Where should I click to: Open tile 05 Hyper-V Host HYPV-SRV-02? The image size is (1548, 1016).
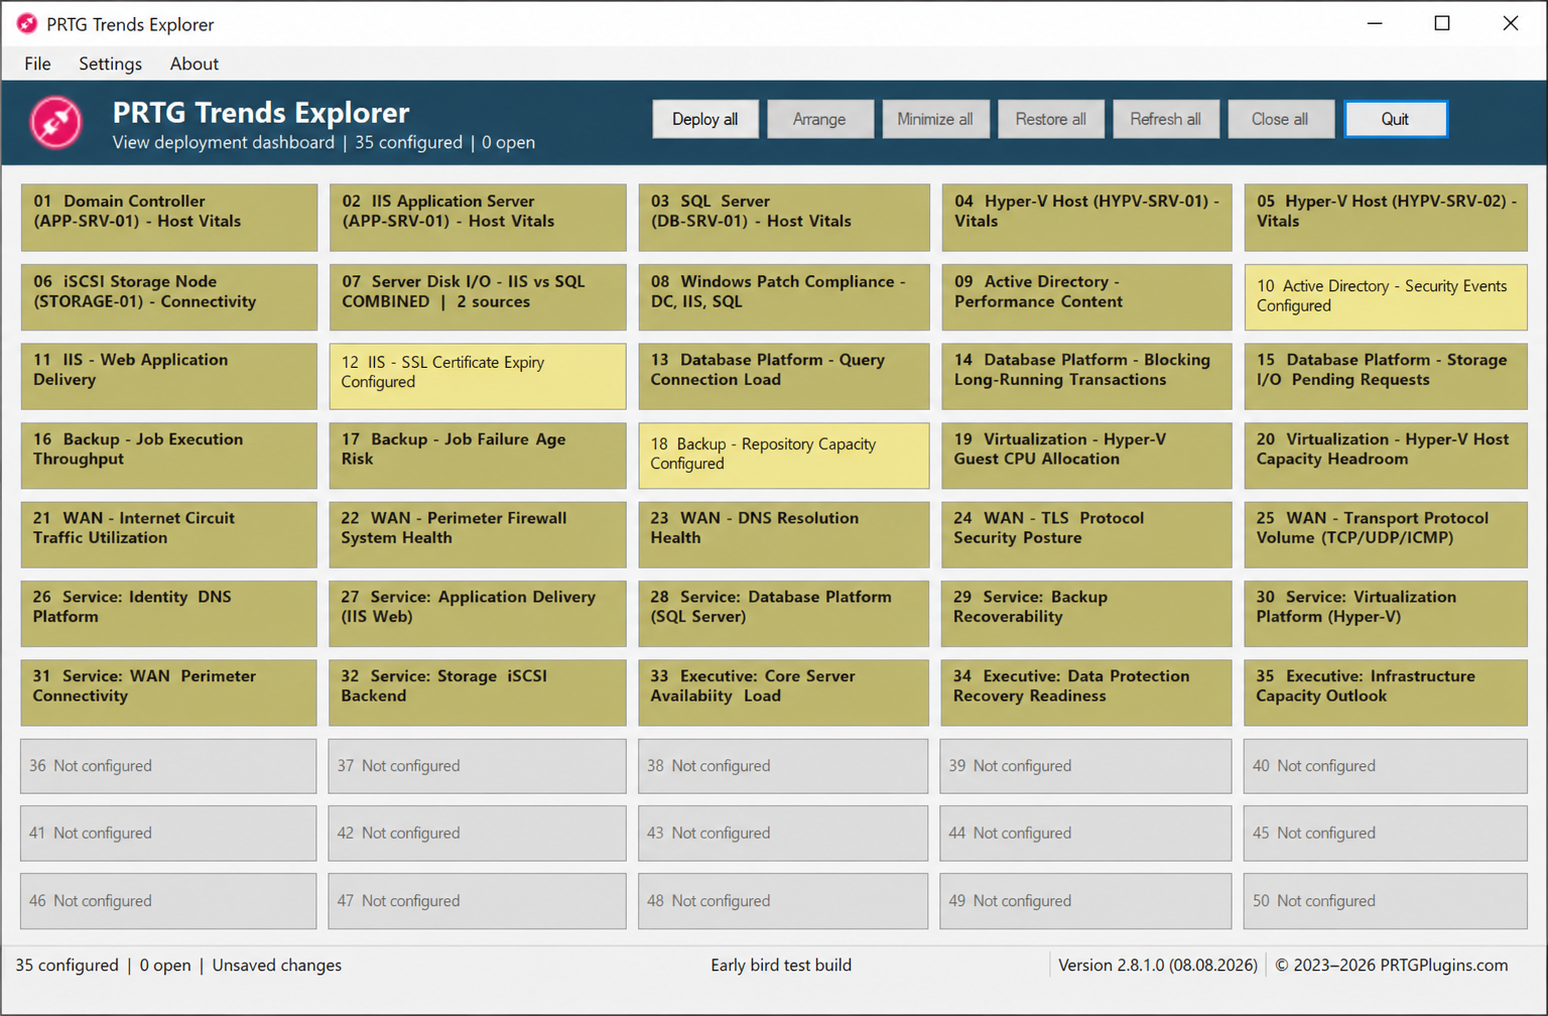point(1385,217)
